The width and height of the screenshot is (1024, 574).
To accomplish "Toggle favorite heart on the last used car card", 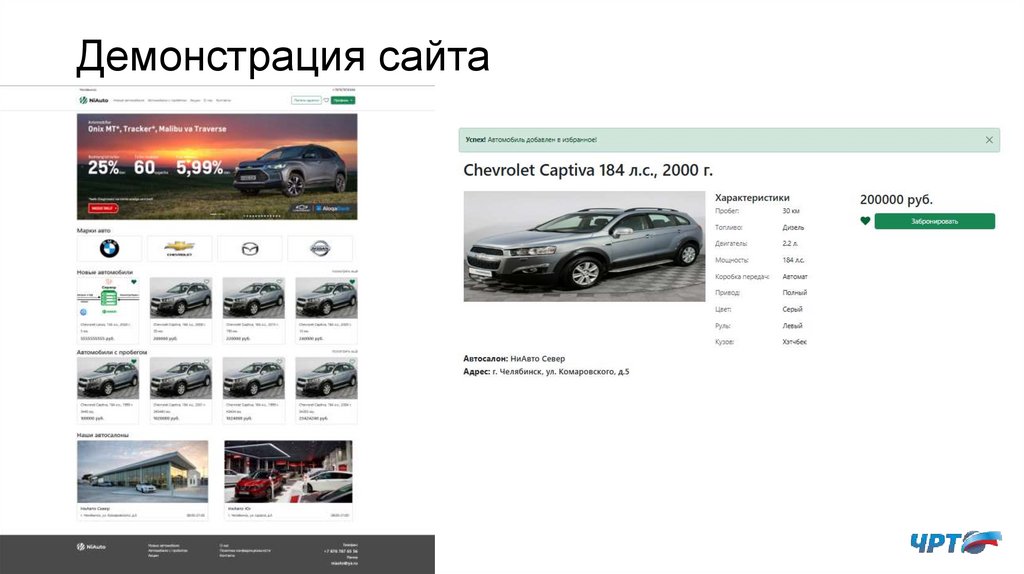I will tap(352, 361).
